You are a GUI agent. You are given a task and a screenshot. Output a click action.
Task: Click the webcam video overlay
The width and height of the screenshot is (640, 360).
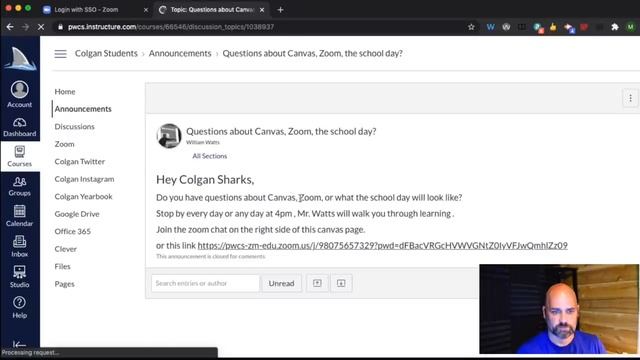[559, 309]
